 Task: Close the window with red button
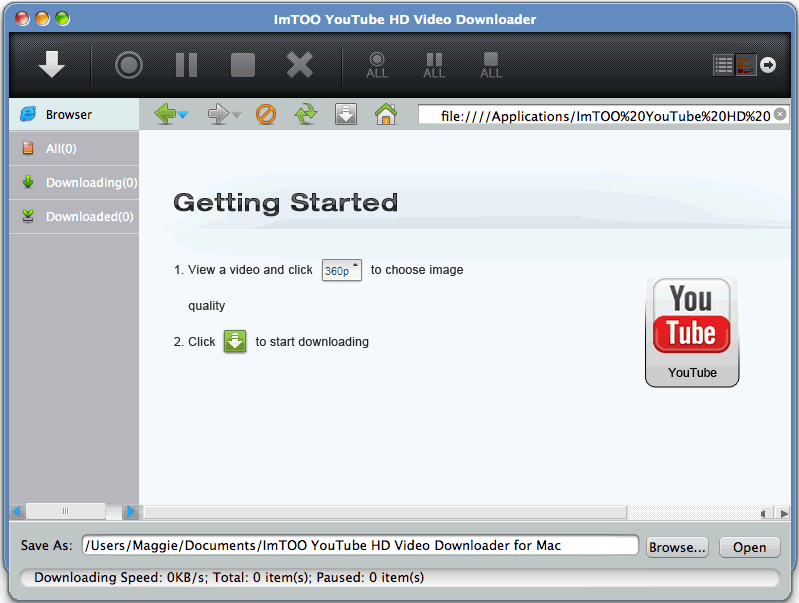coord(22,19)
